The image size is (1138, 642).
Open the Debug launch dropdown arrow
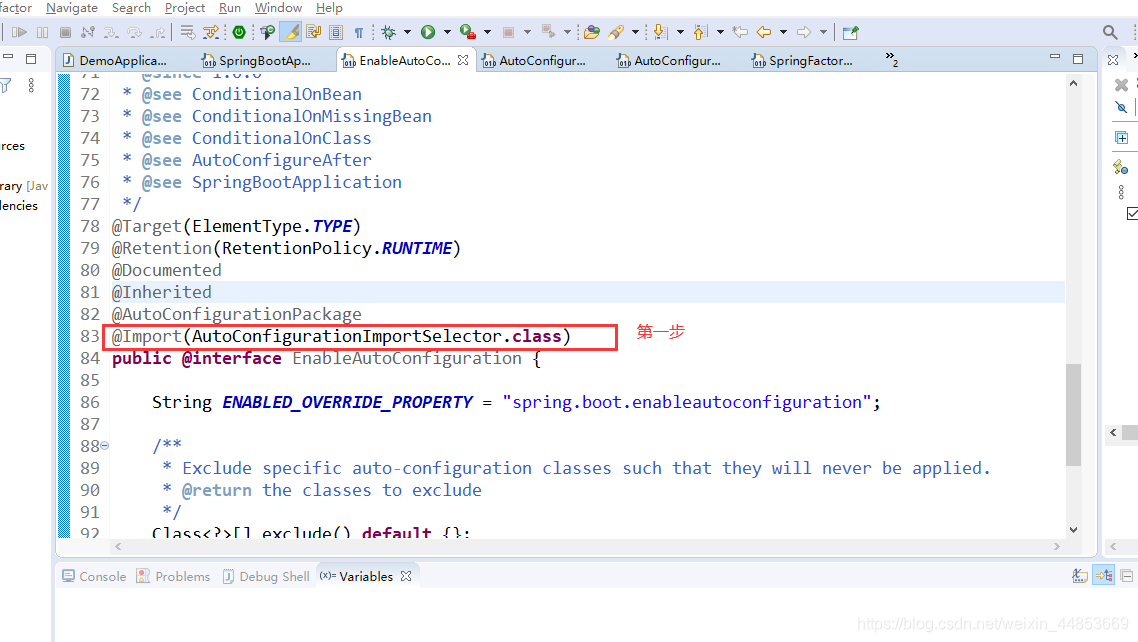(407, 32)
